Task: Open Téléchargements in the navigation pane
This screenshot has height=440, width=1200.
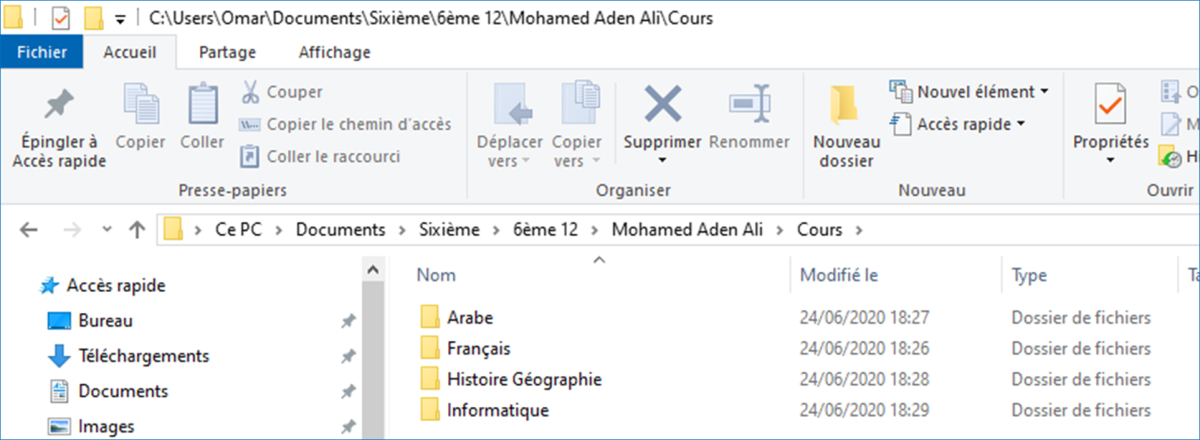Action: (x=144, y=355)
